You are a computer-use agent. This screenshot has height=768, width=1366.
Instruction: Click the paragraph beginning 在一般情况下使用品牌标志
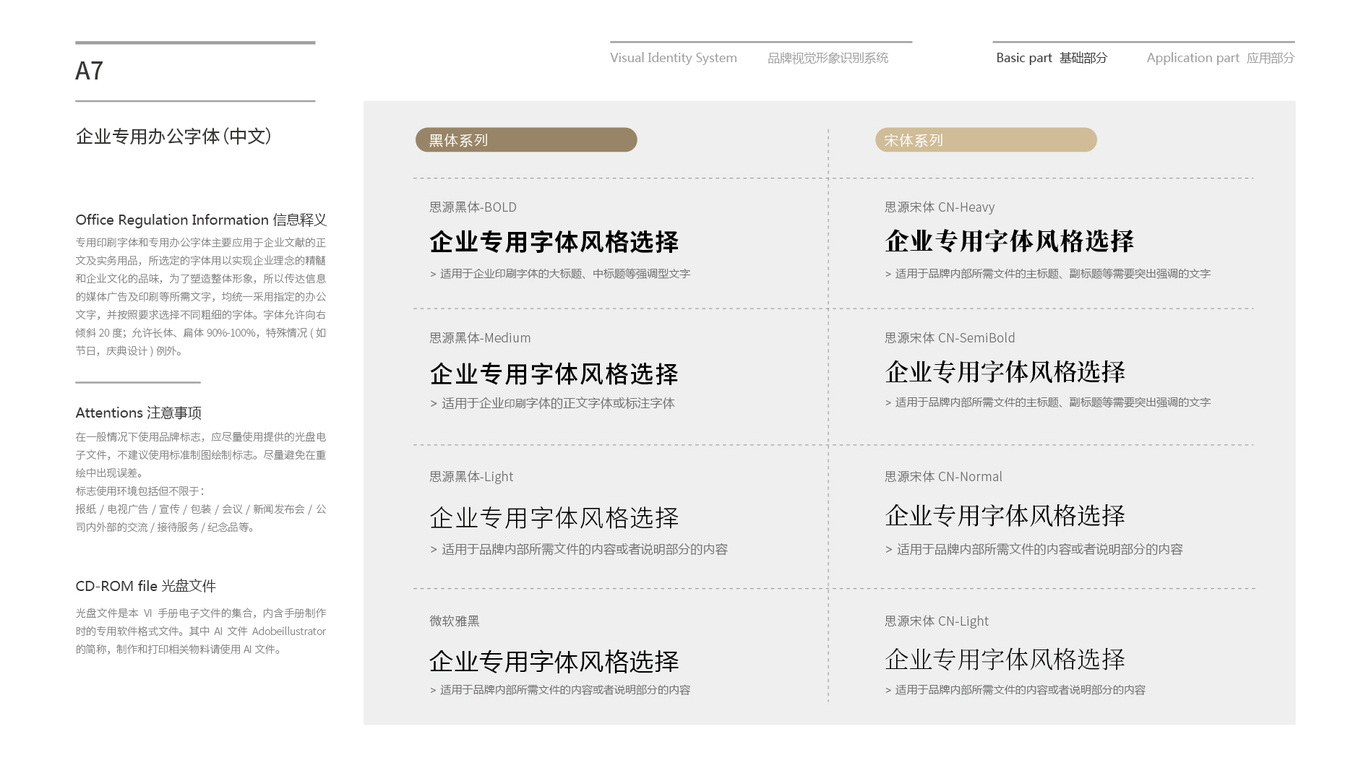201,455
